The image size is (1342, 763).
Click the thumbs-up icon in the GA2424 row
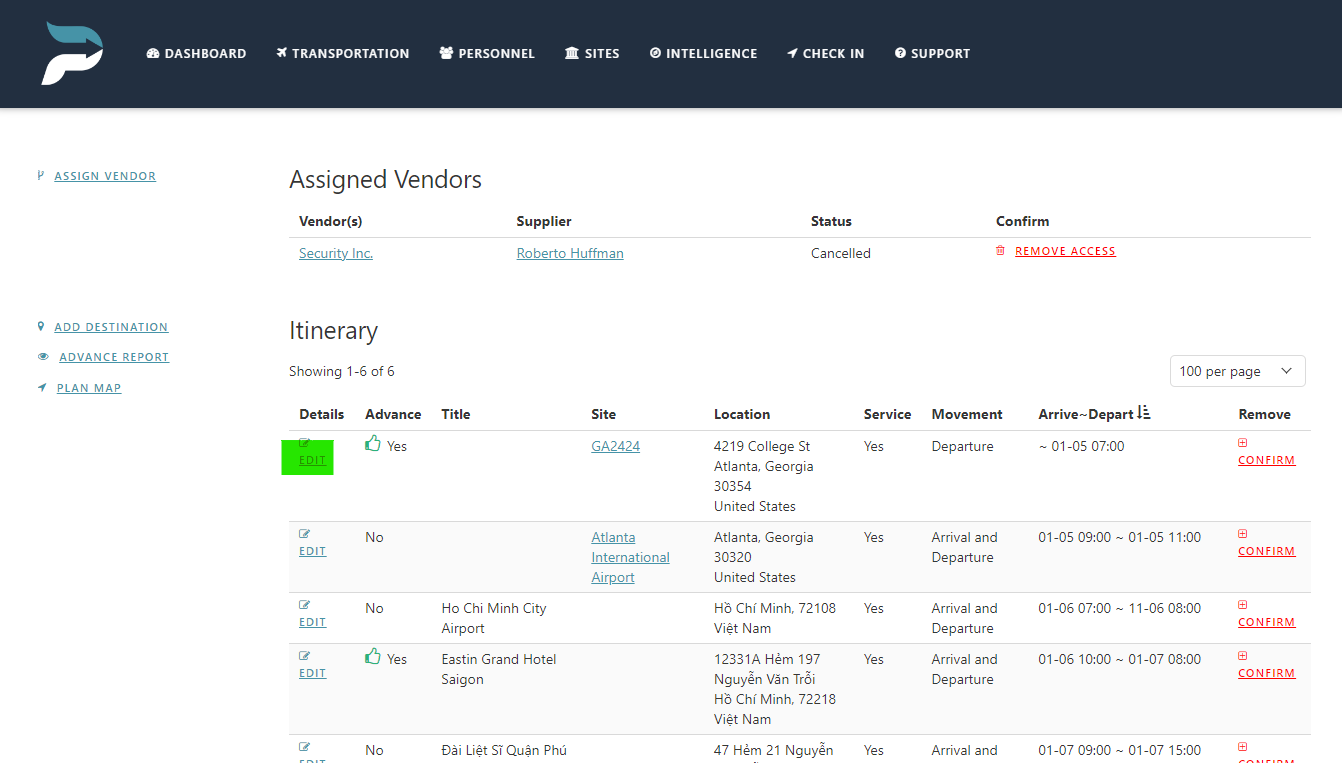tap(373, 442)
